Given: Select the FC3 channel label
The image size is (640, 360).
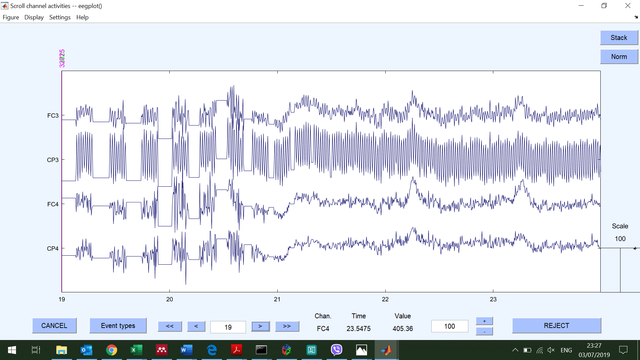Looking at the screenshot, I should click(x=53, y=116).
